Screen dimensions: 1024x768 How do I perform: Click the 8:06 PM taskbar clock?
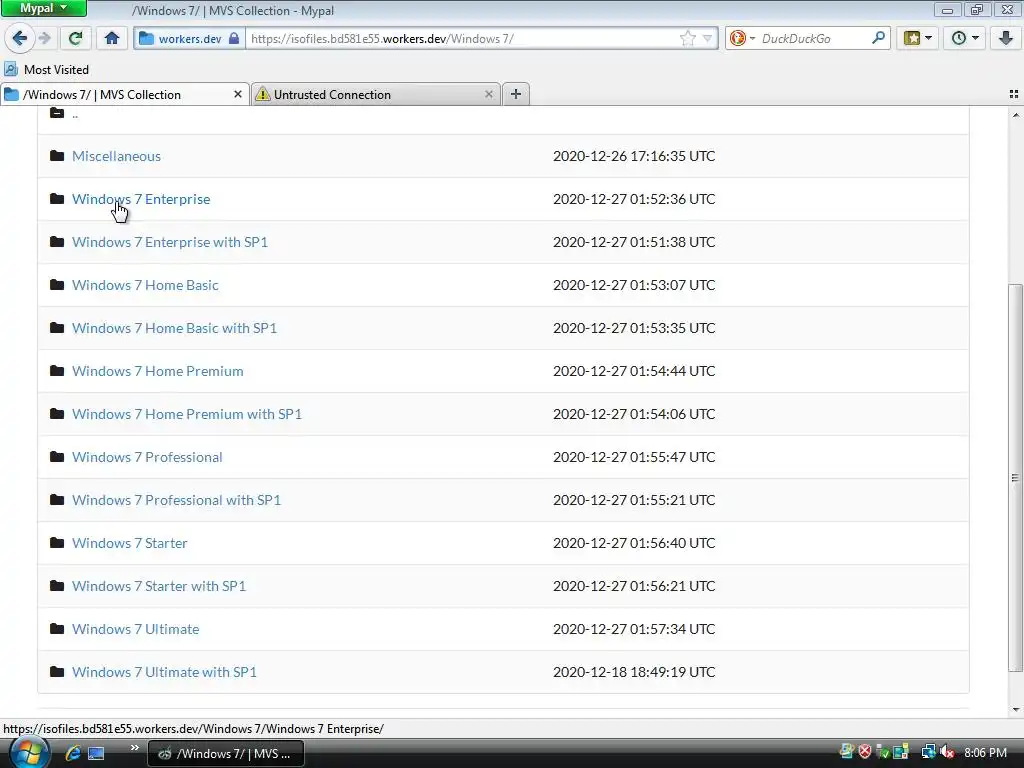click(985, 753)
